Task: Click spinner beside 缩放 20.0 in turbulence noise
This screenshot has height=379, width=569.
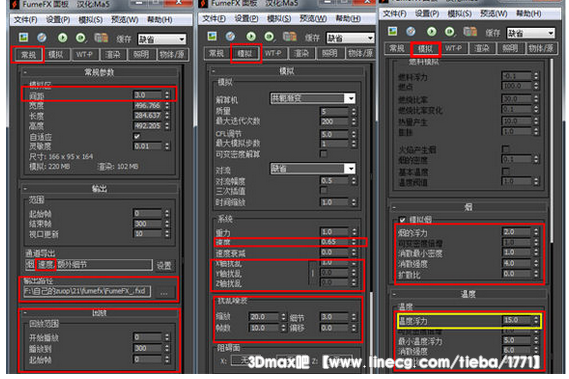Action: [283, 317]
